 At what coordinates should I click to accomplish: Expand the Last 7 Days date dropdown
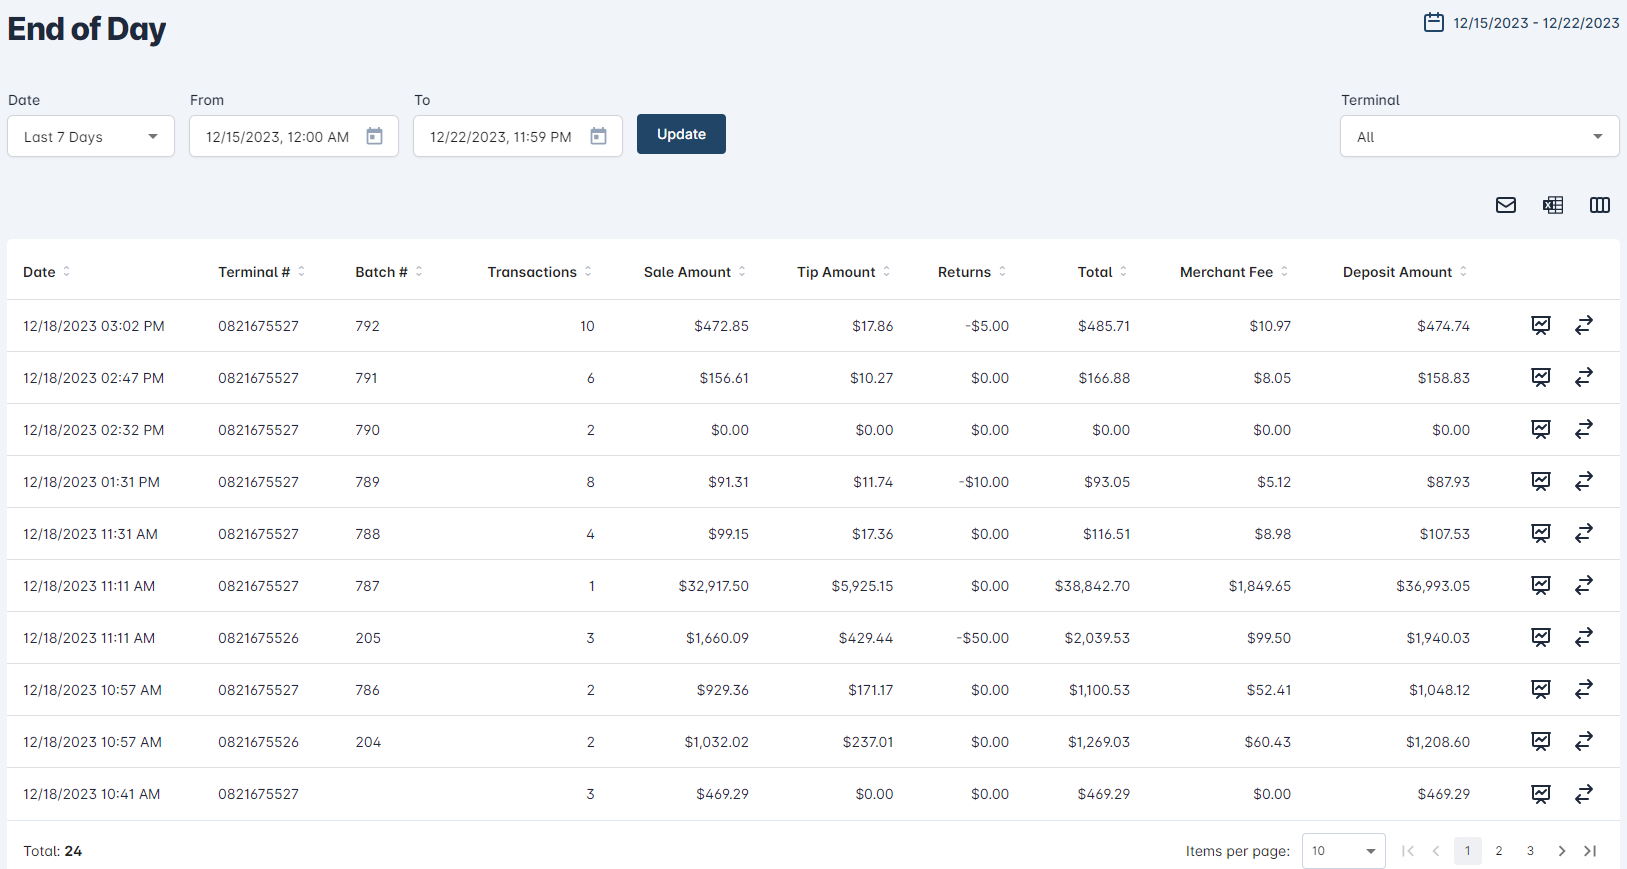coord(91,137)
